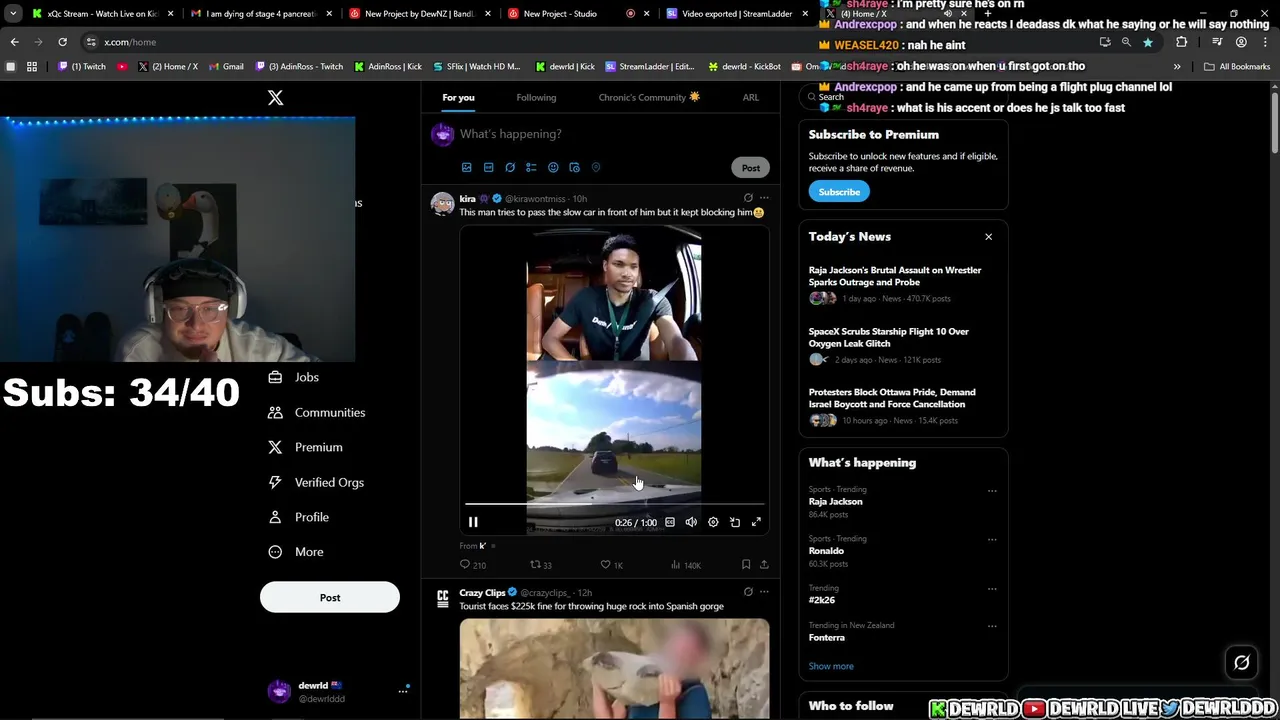Expand hidden bookmarks overflow chevron
This screenshot has width=1280, height=720.
tap(1177, 66)
